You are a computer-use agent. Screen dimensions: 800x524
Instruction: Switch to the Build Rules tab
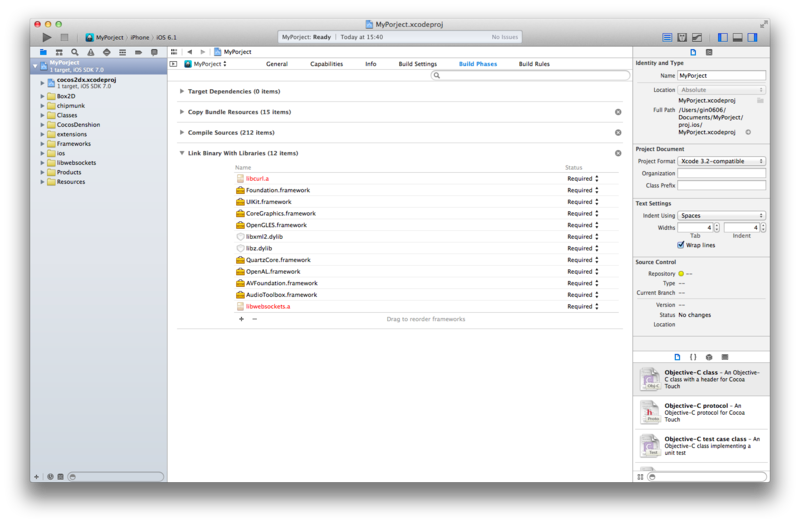click(x=534, y=64)
